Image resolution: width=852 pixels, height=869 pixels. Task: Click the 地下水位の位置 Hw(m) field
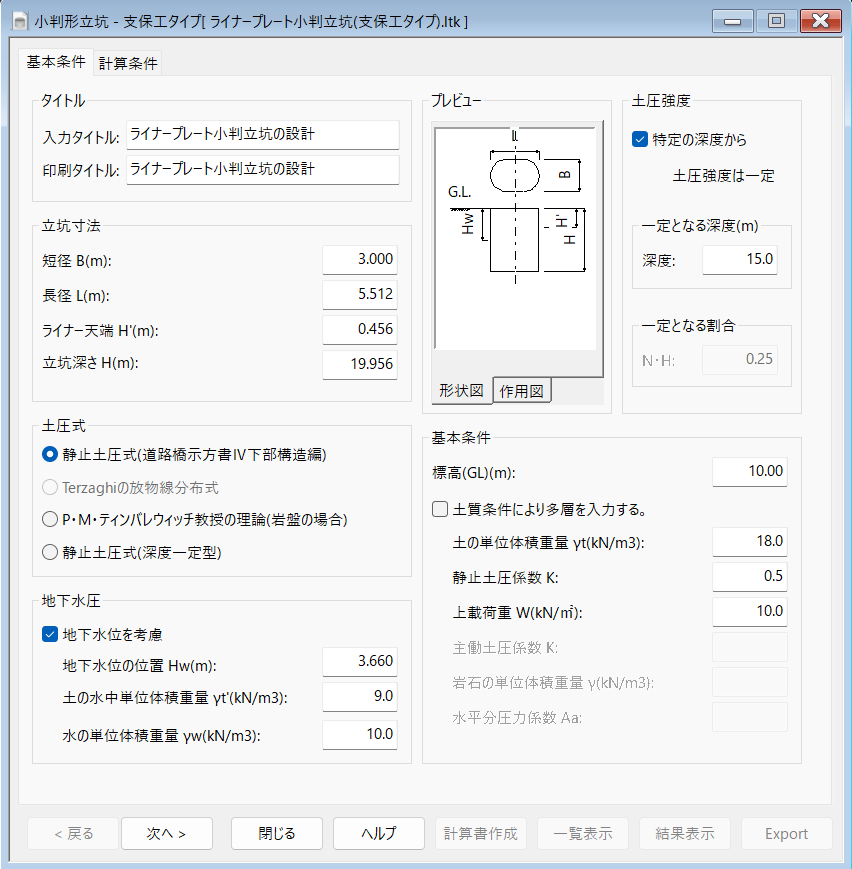[x=360, y=662]
